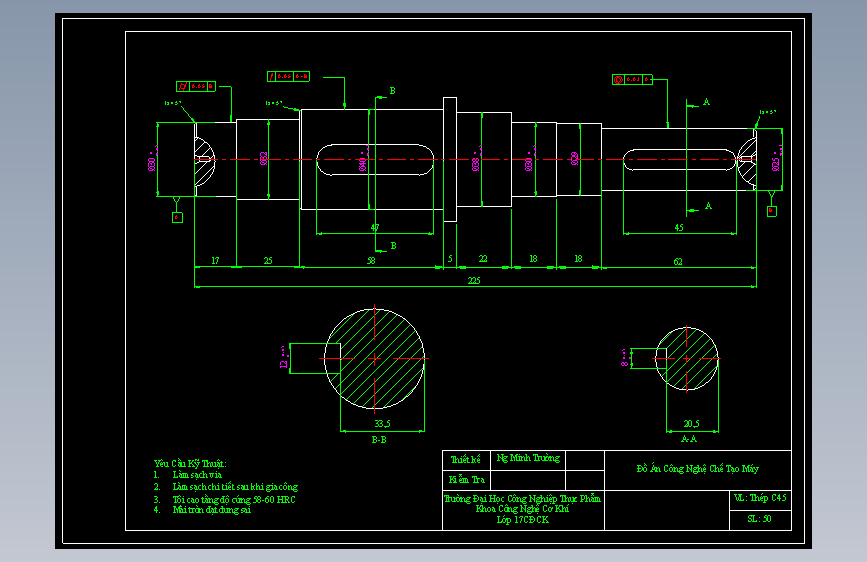Click the heading 'Yêu Cầu Kỹ Thuật:'
The width and height of the screenshot is (867, 562).
click(190, 464)
